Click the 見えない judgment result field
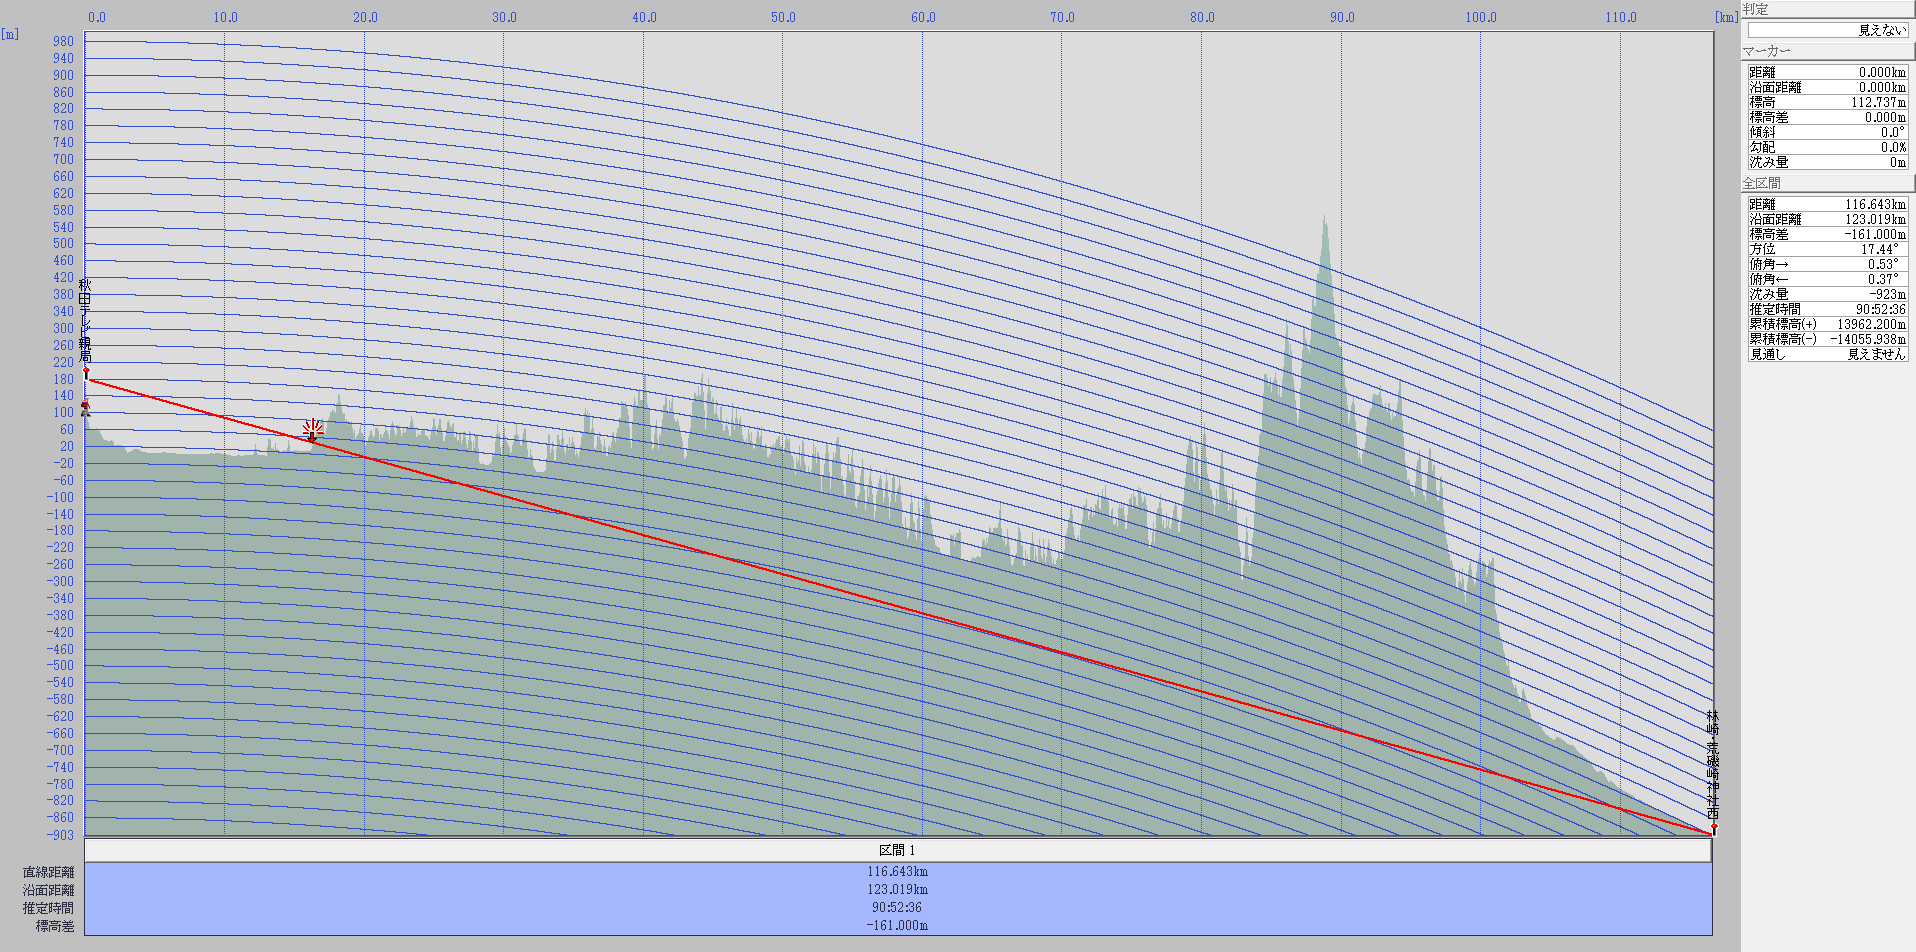 coord(1827,30)
